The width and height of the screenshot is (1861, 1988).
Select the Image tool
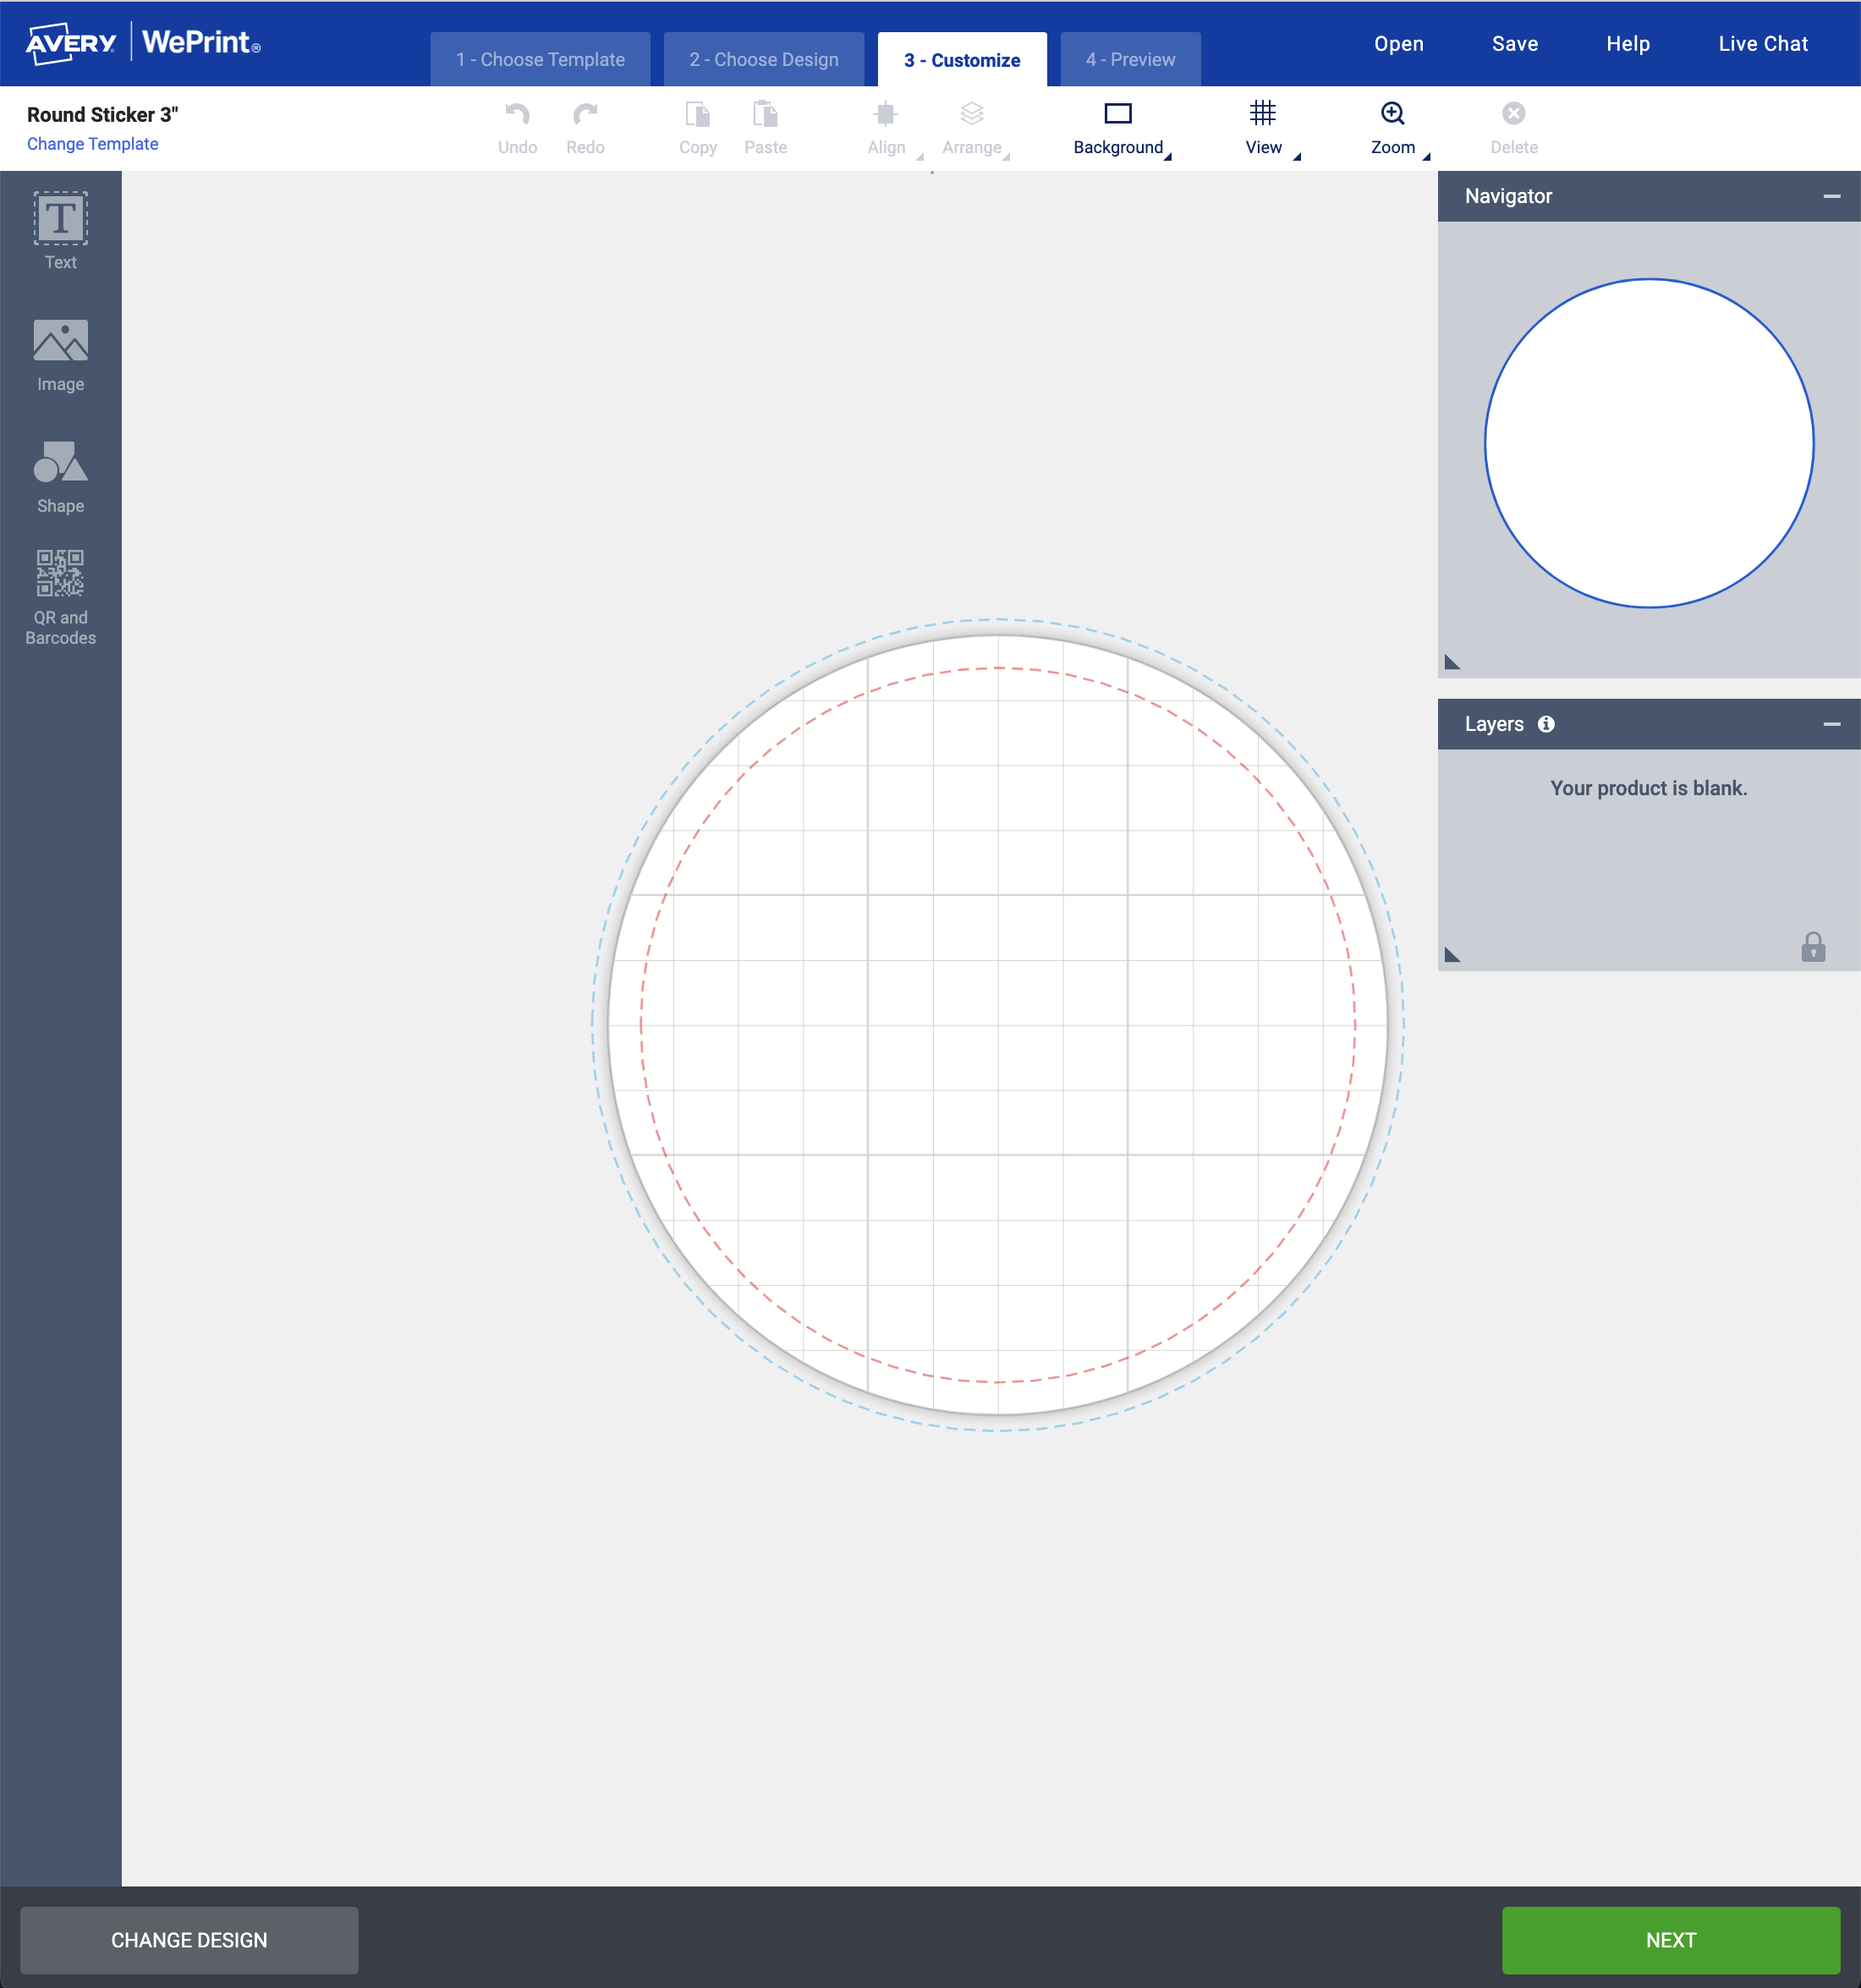(60, 352)
